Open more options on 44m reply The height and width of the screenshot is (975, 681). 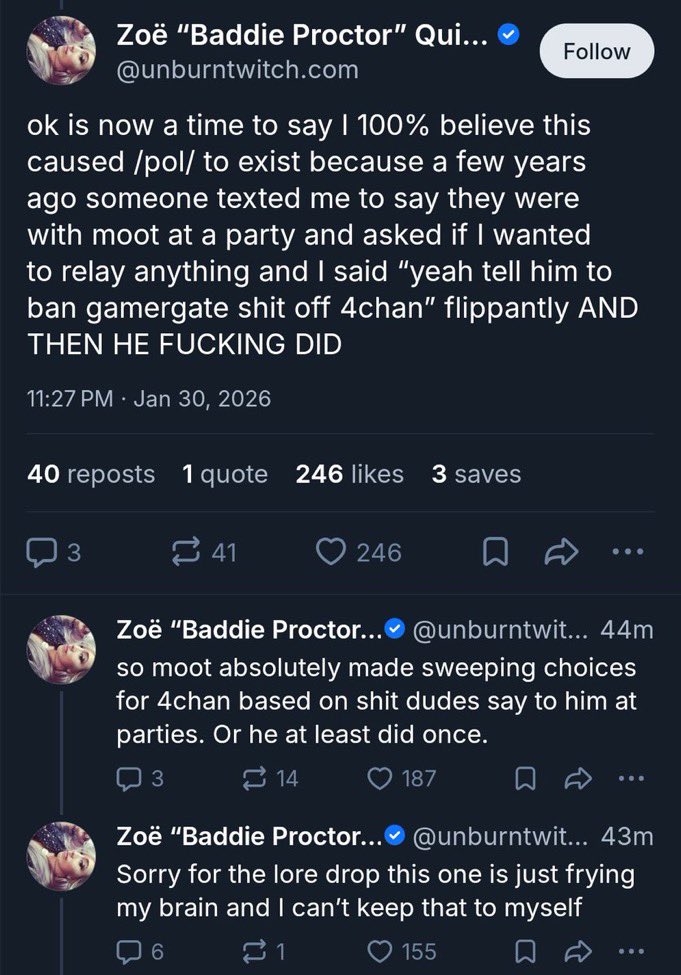(x=628, y=778)
